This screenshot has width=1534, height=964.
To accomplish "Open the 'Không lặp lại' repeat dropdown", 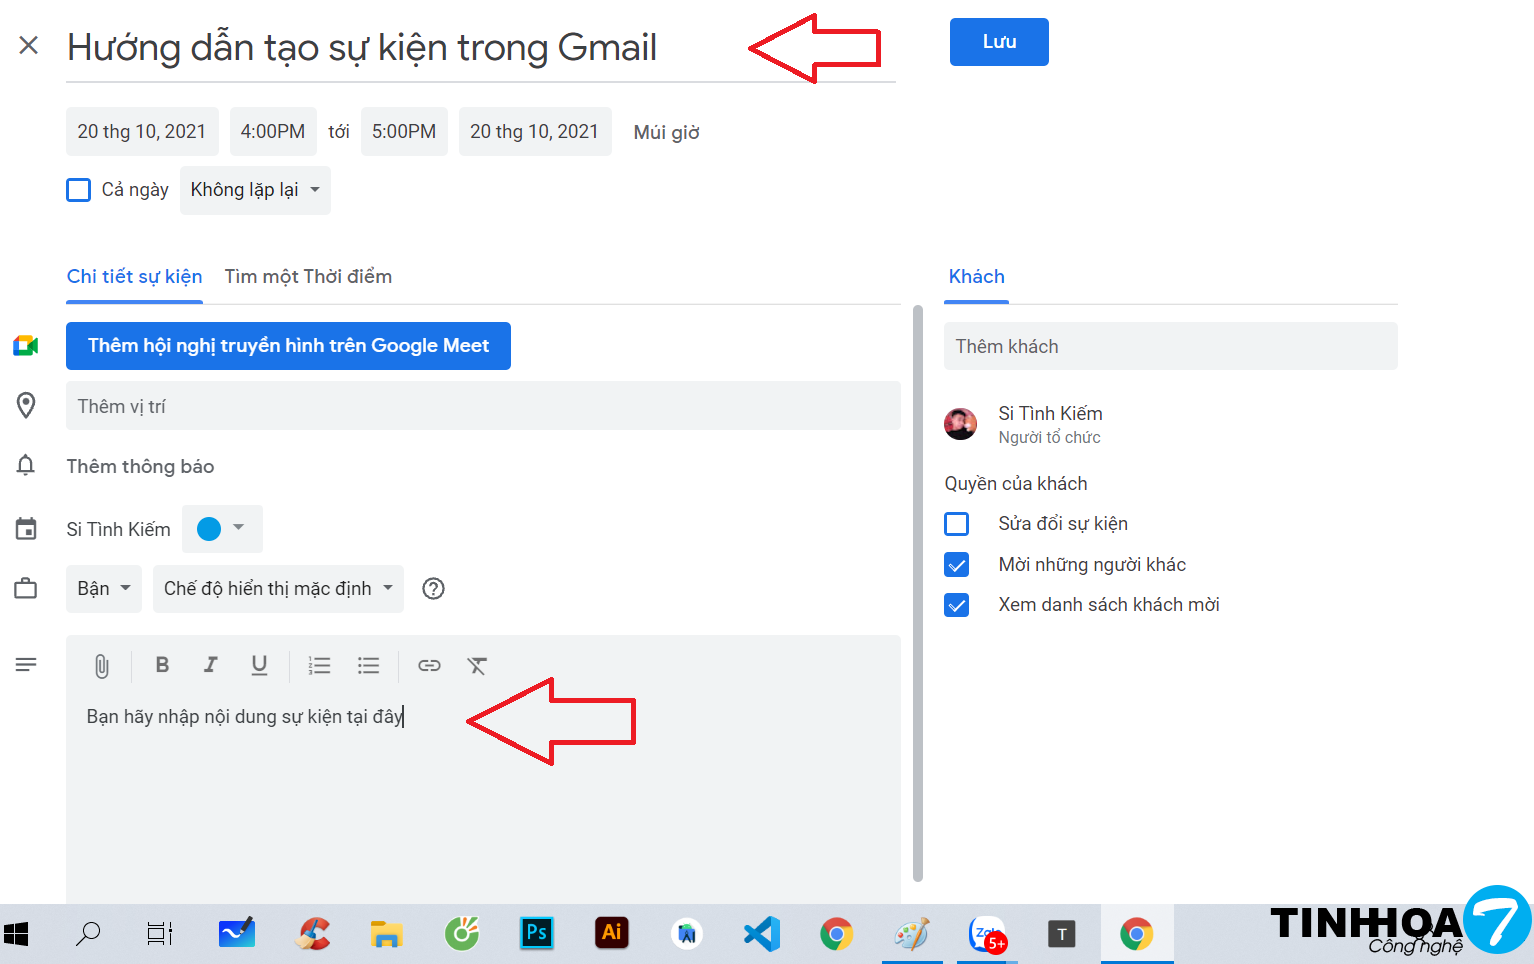I will [x=255, y=190].
